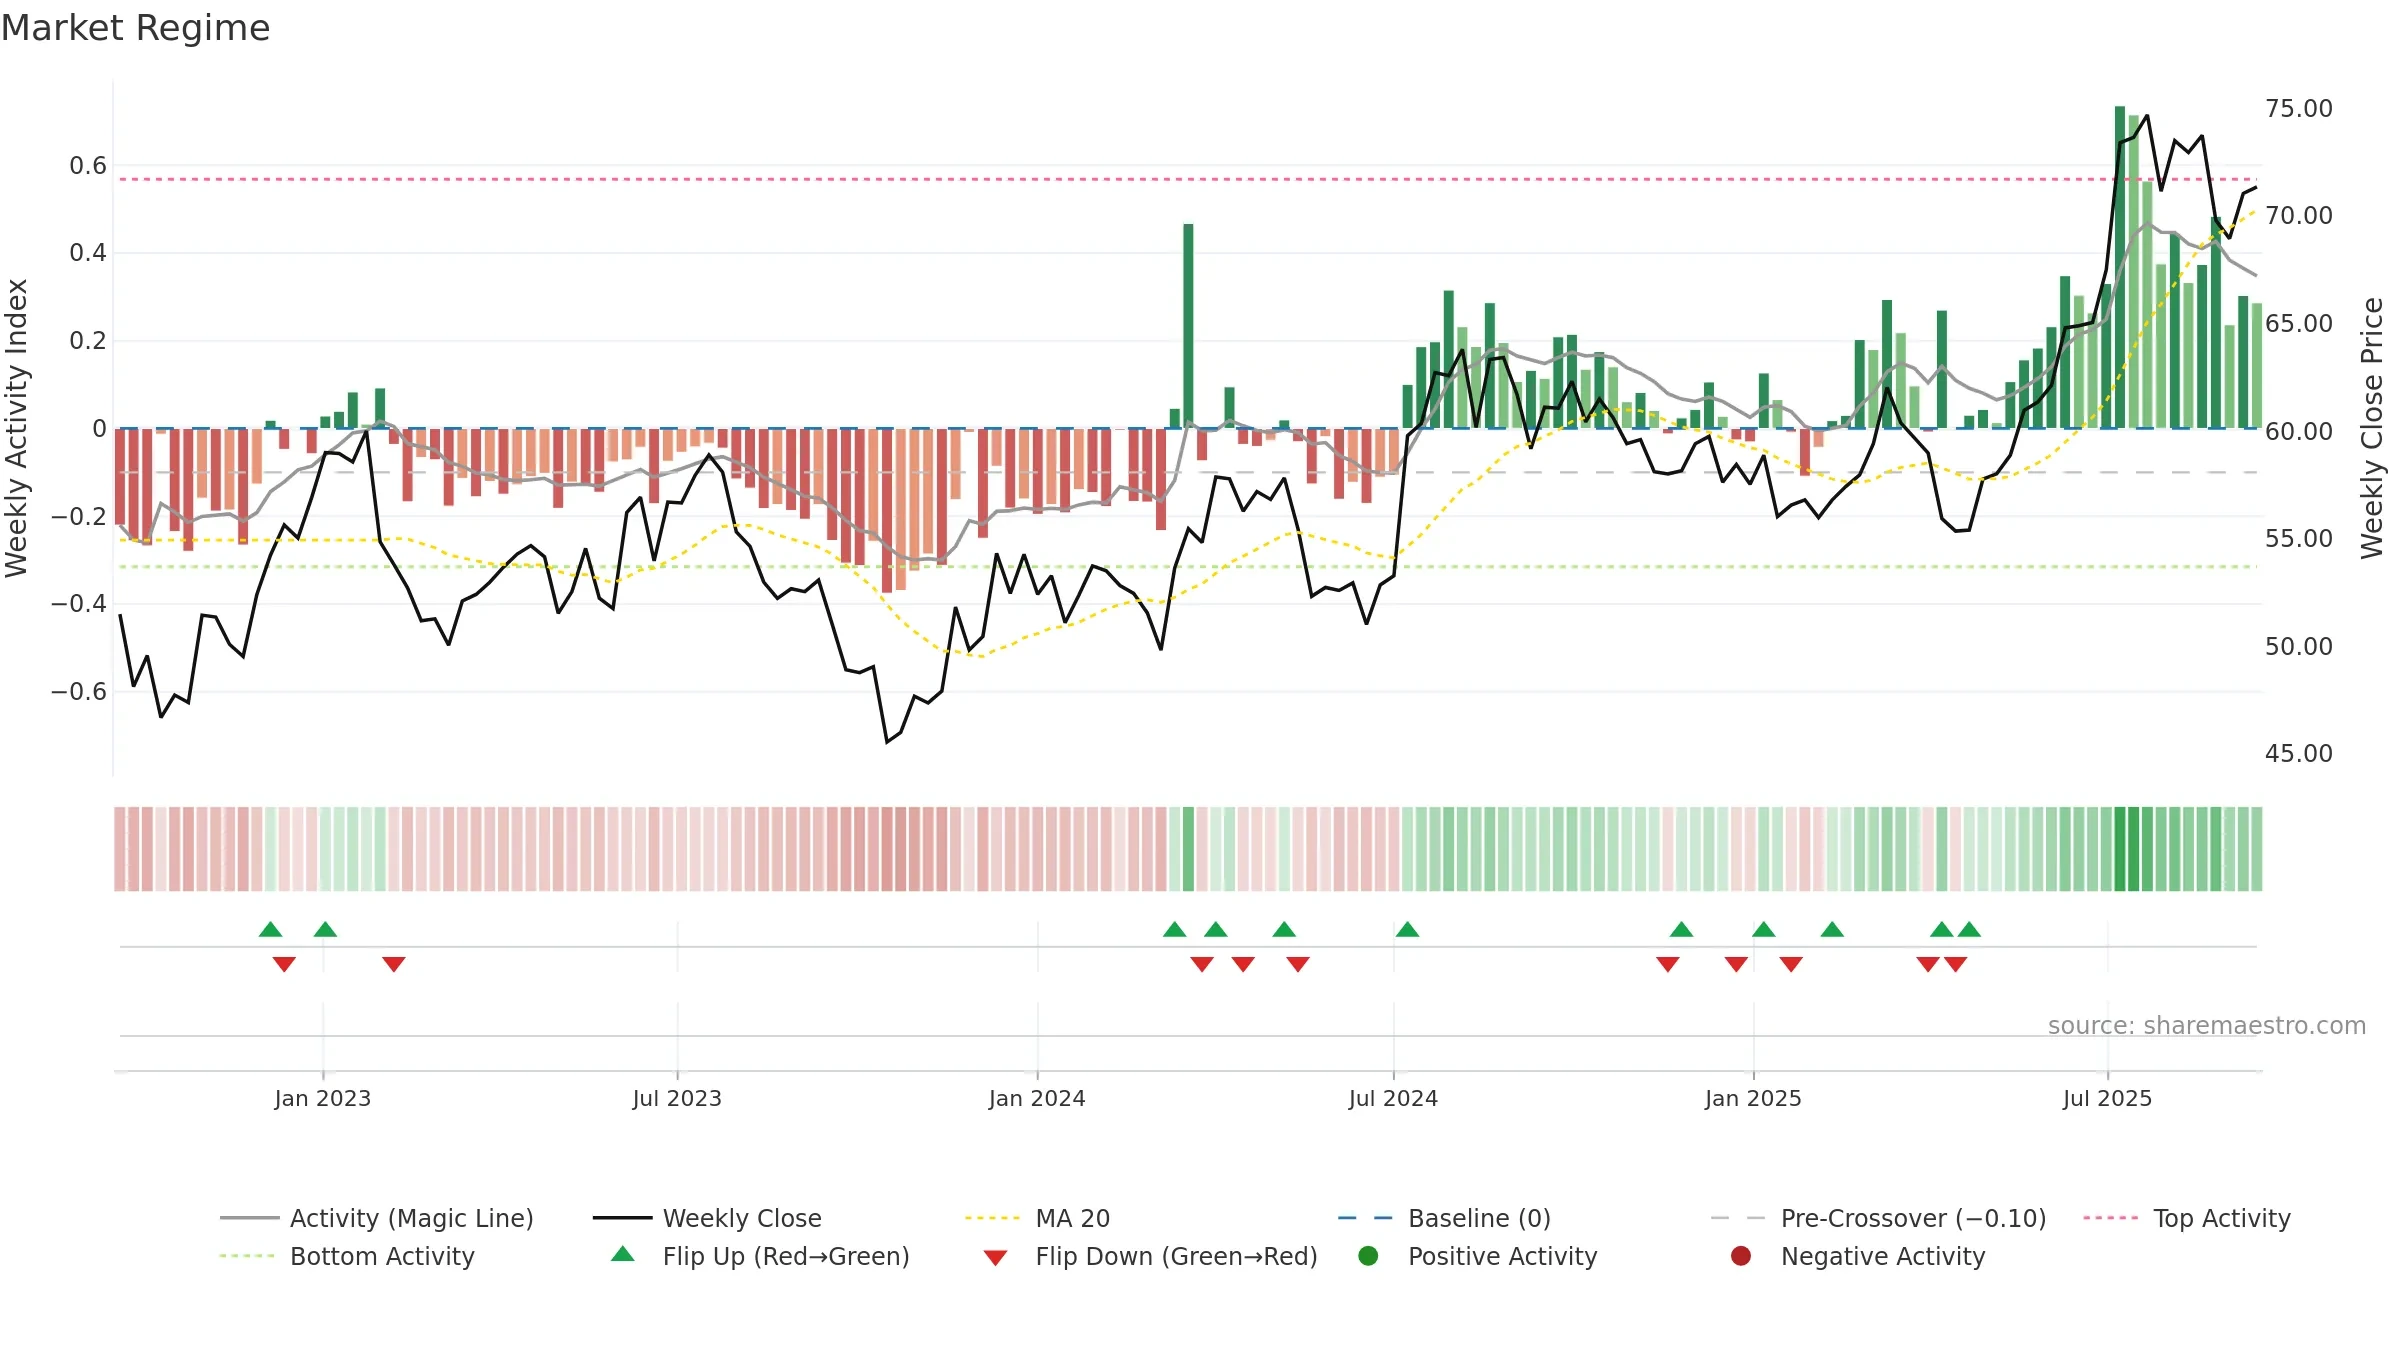Image resolution: width=2400 pixels, height=1350 pixels.
Task: Click Negative Activity red circle icon
Action: tap(1741, 1256)
